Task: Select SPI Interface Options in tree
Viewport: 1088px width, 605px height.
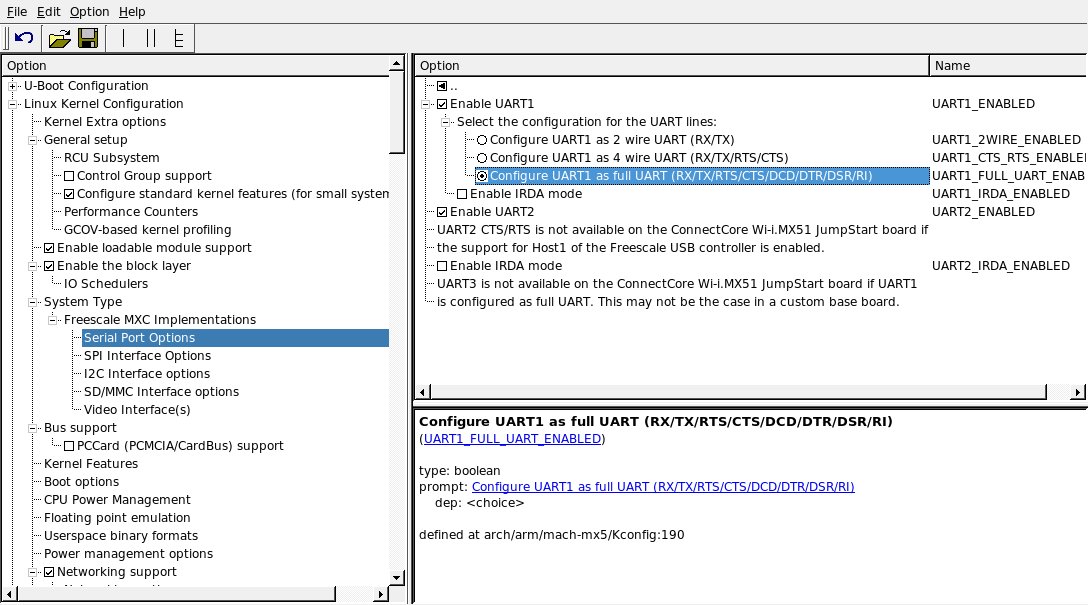Action: (147, 356)
